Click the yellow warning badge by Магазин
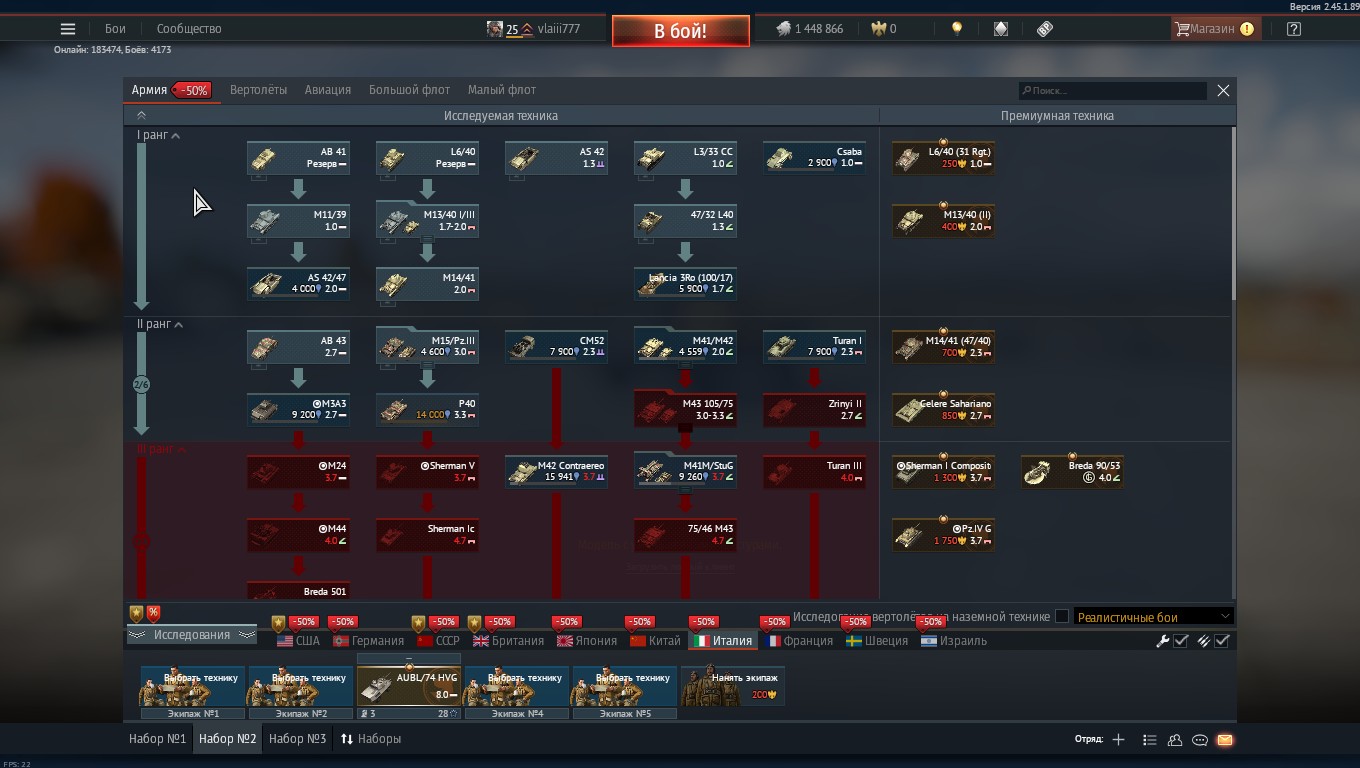Viewport: 1360px width, 768px height. (1247, 29)
